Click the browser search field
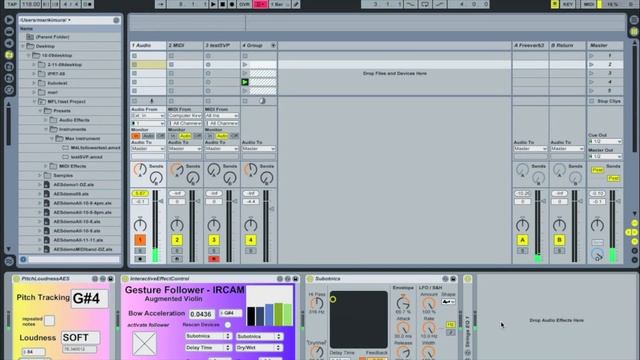640x360 pixels. point(73,259)
